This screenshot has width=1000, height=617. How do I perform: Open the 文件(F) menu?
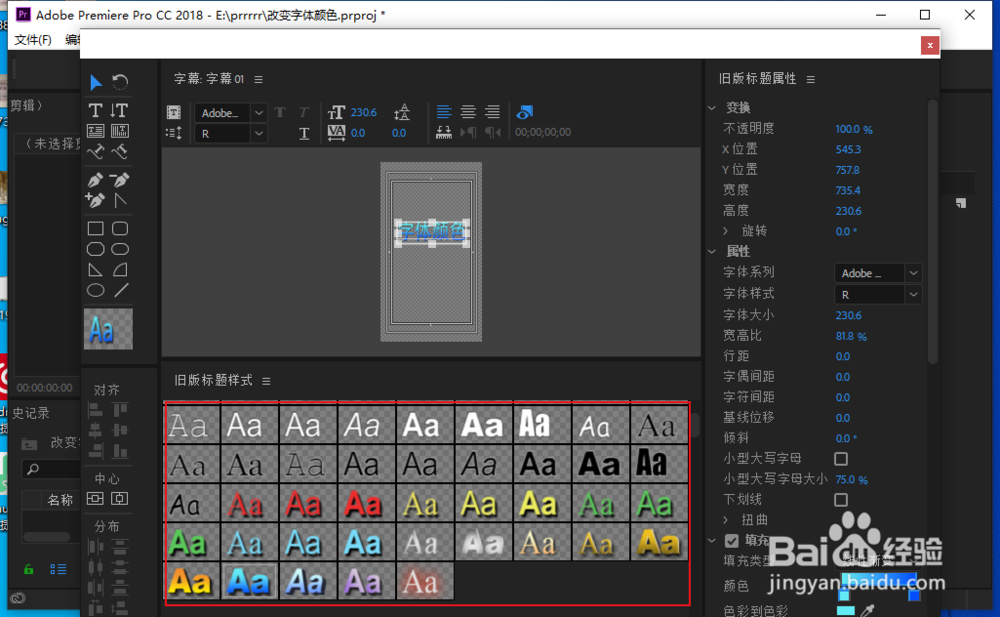[x=33, y=40]
